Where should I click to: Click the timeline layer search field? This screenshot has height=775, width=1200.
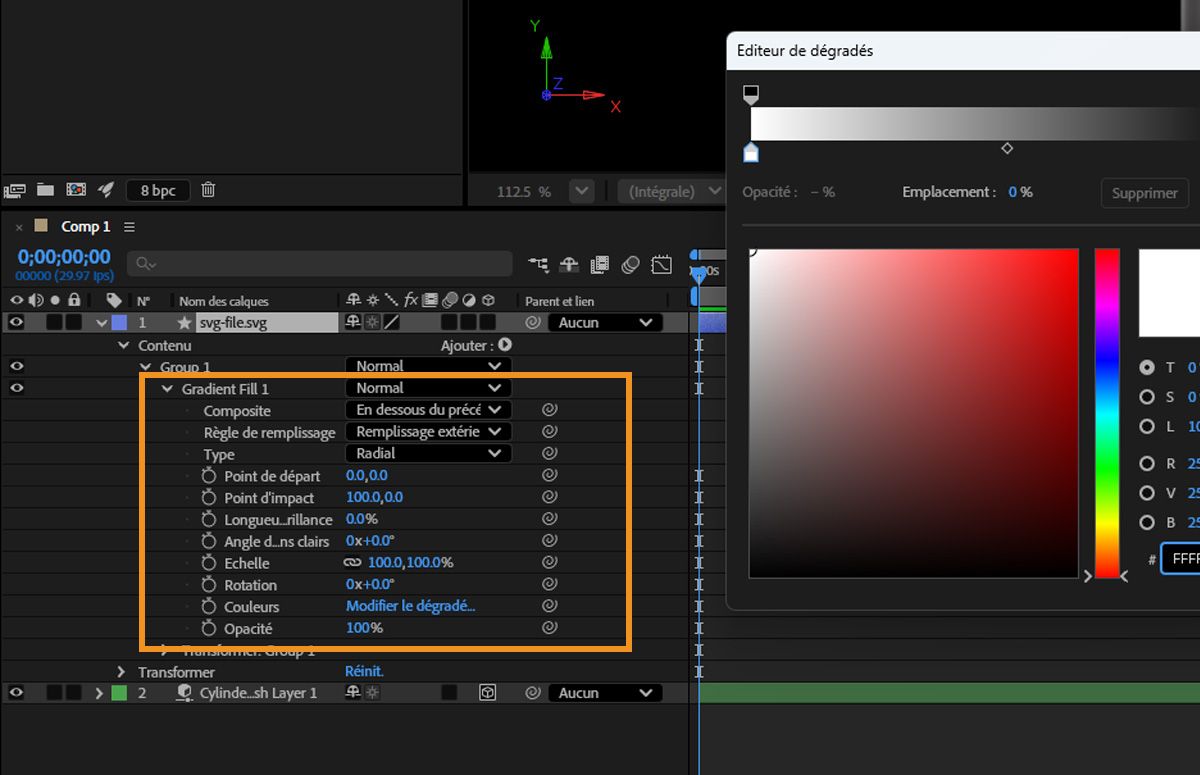point(320,263)
